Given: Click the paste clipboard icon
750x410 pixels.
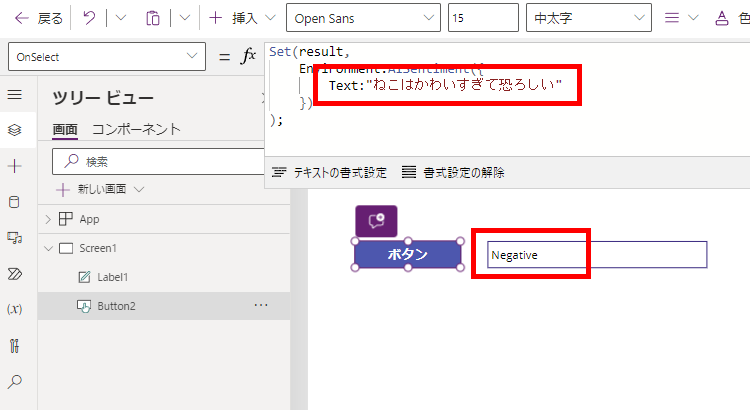Looking at the screenshot, I should point(152,18).
